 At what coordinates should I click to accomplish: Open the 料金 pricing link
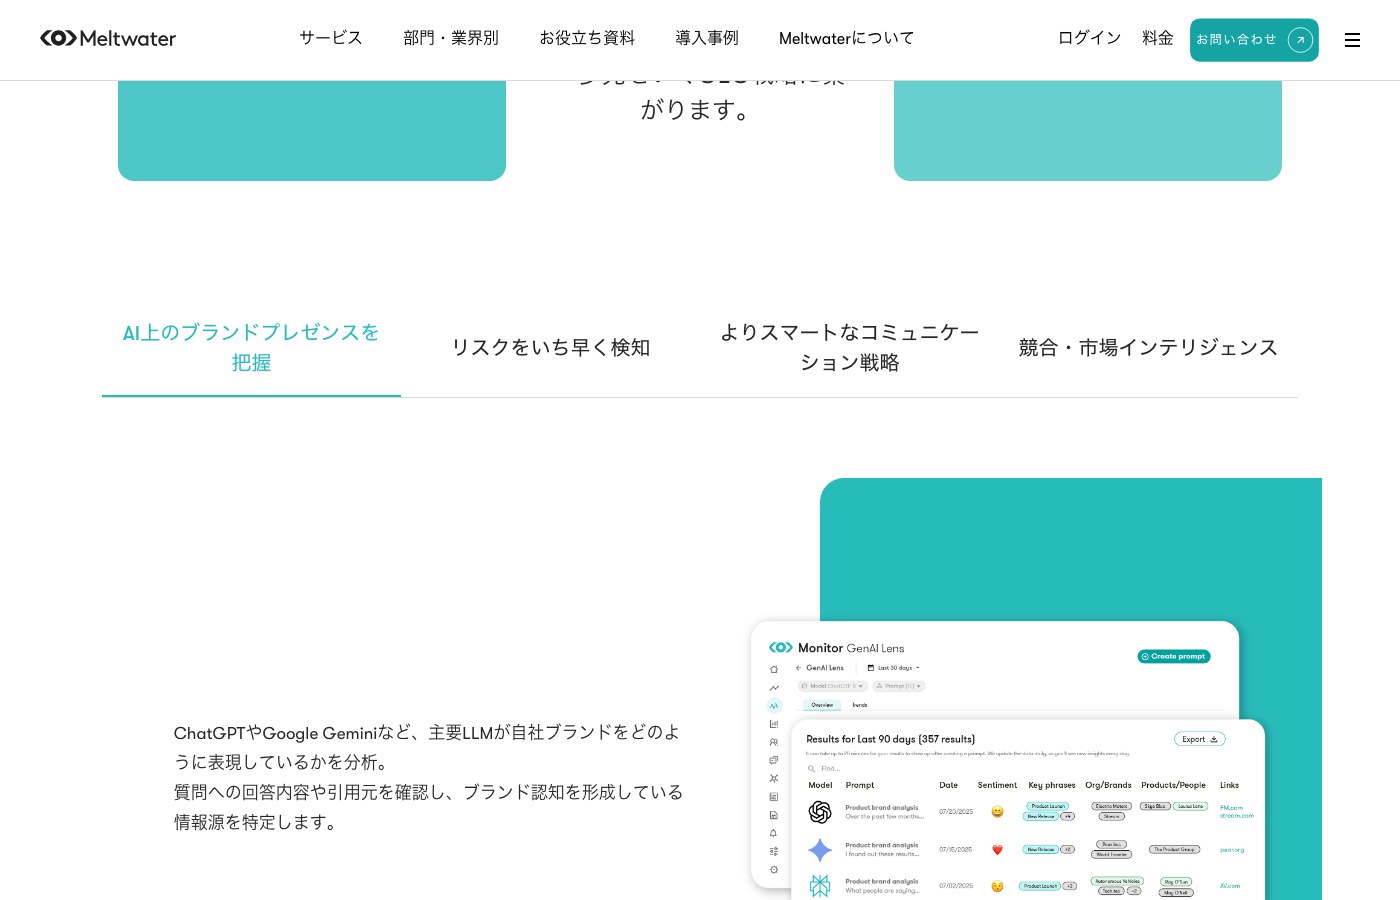point(1158,38)
